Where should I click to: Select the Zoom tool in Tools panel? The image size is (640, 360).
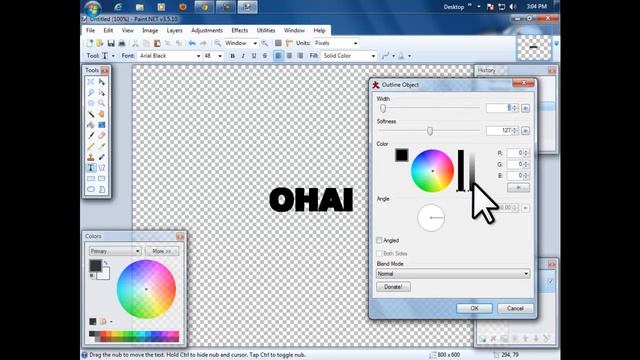[102, 103]
